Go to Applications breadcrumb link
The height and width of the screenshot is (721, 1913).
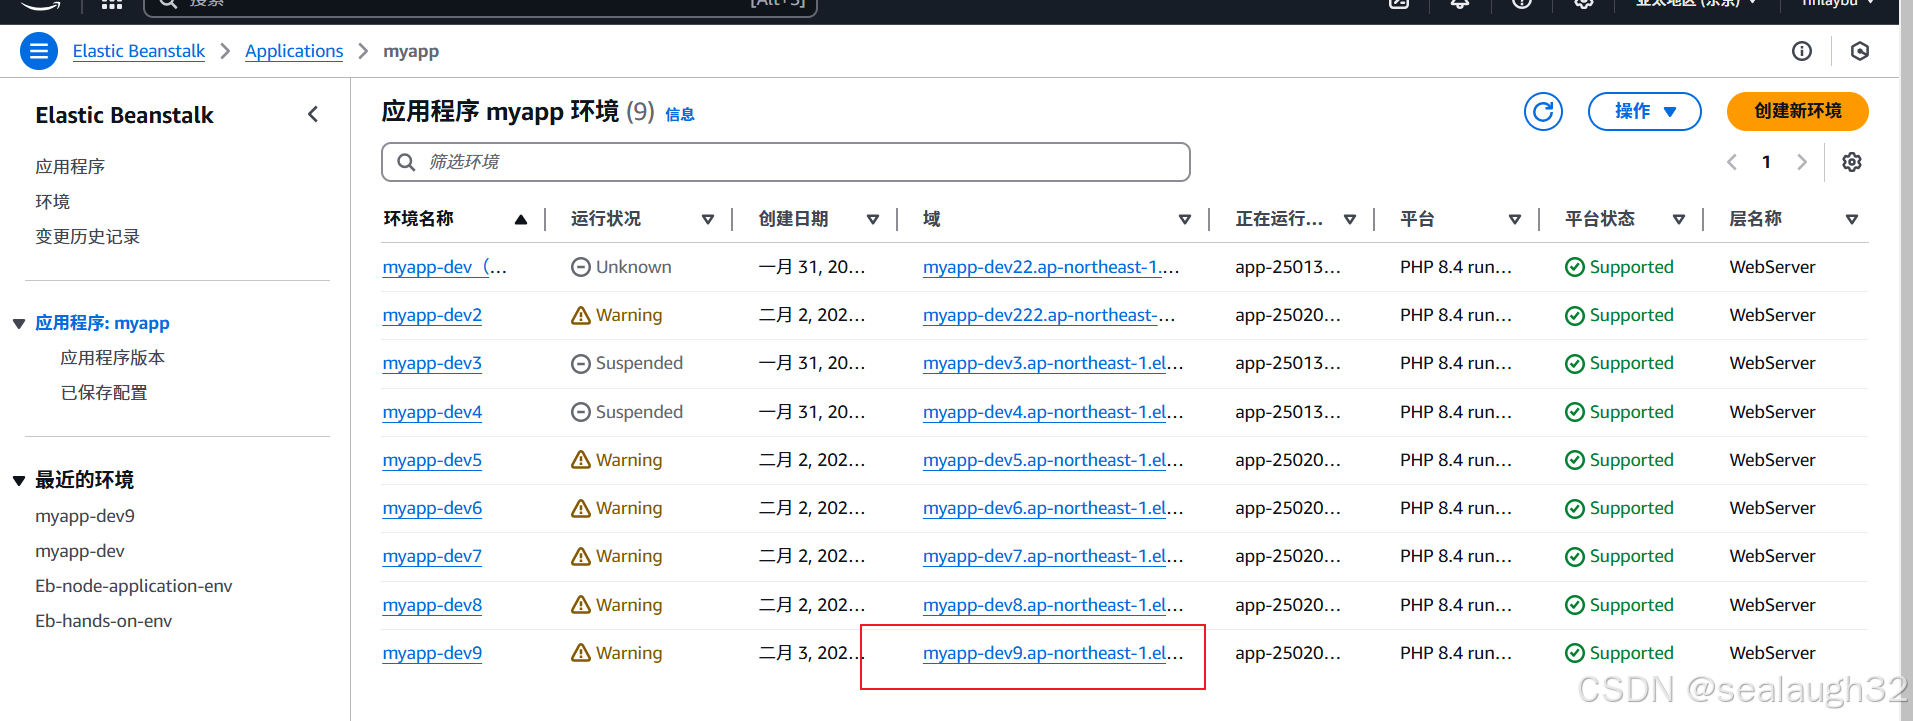[x=294, y=51]
